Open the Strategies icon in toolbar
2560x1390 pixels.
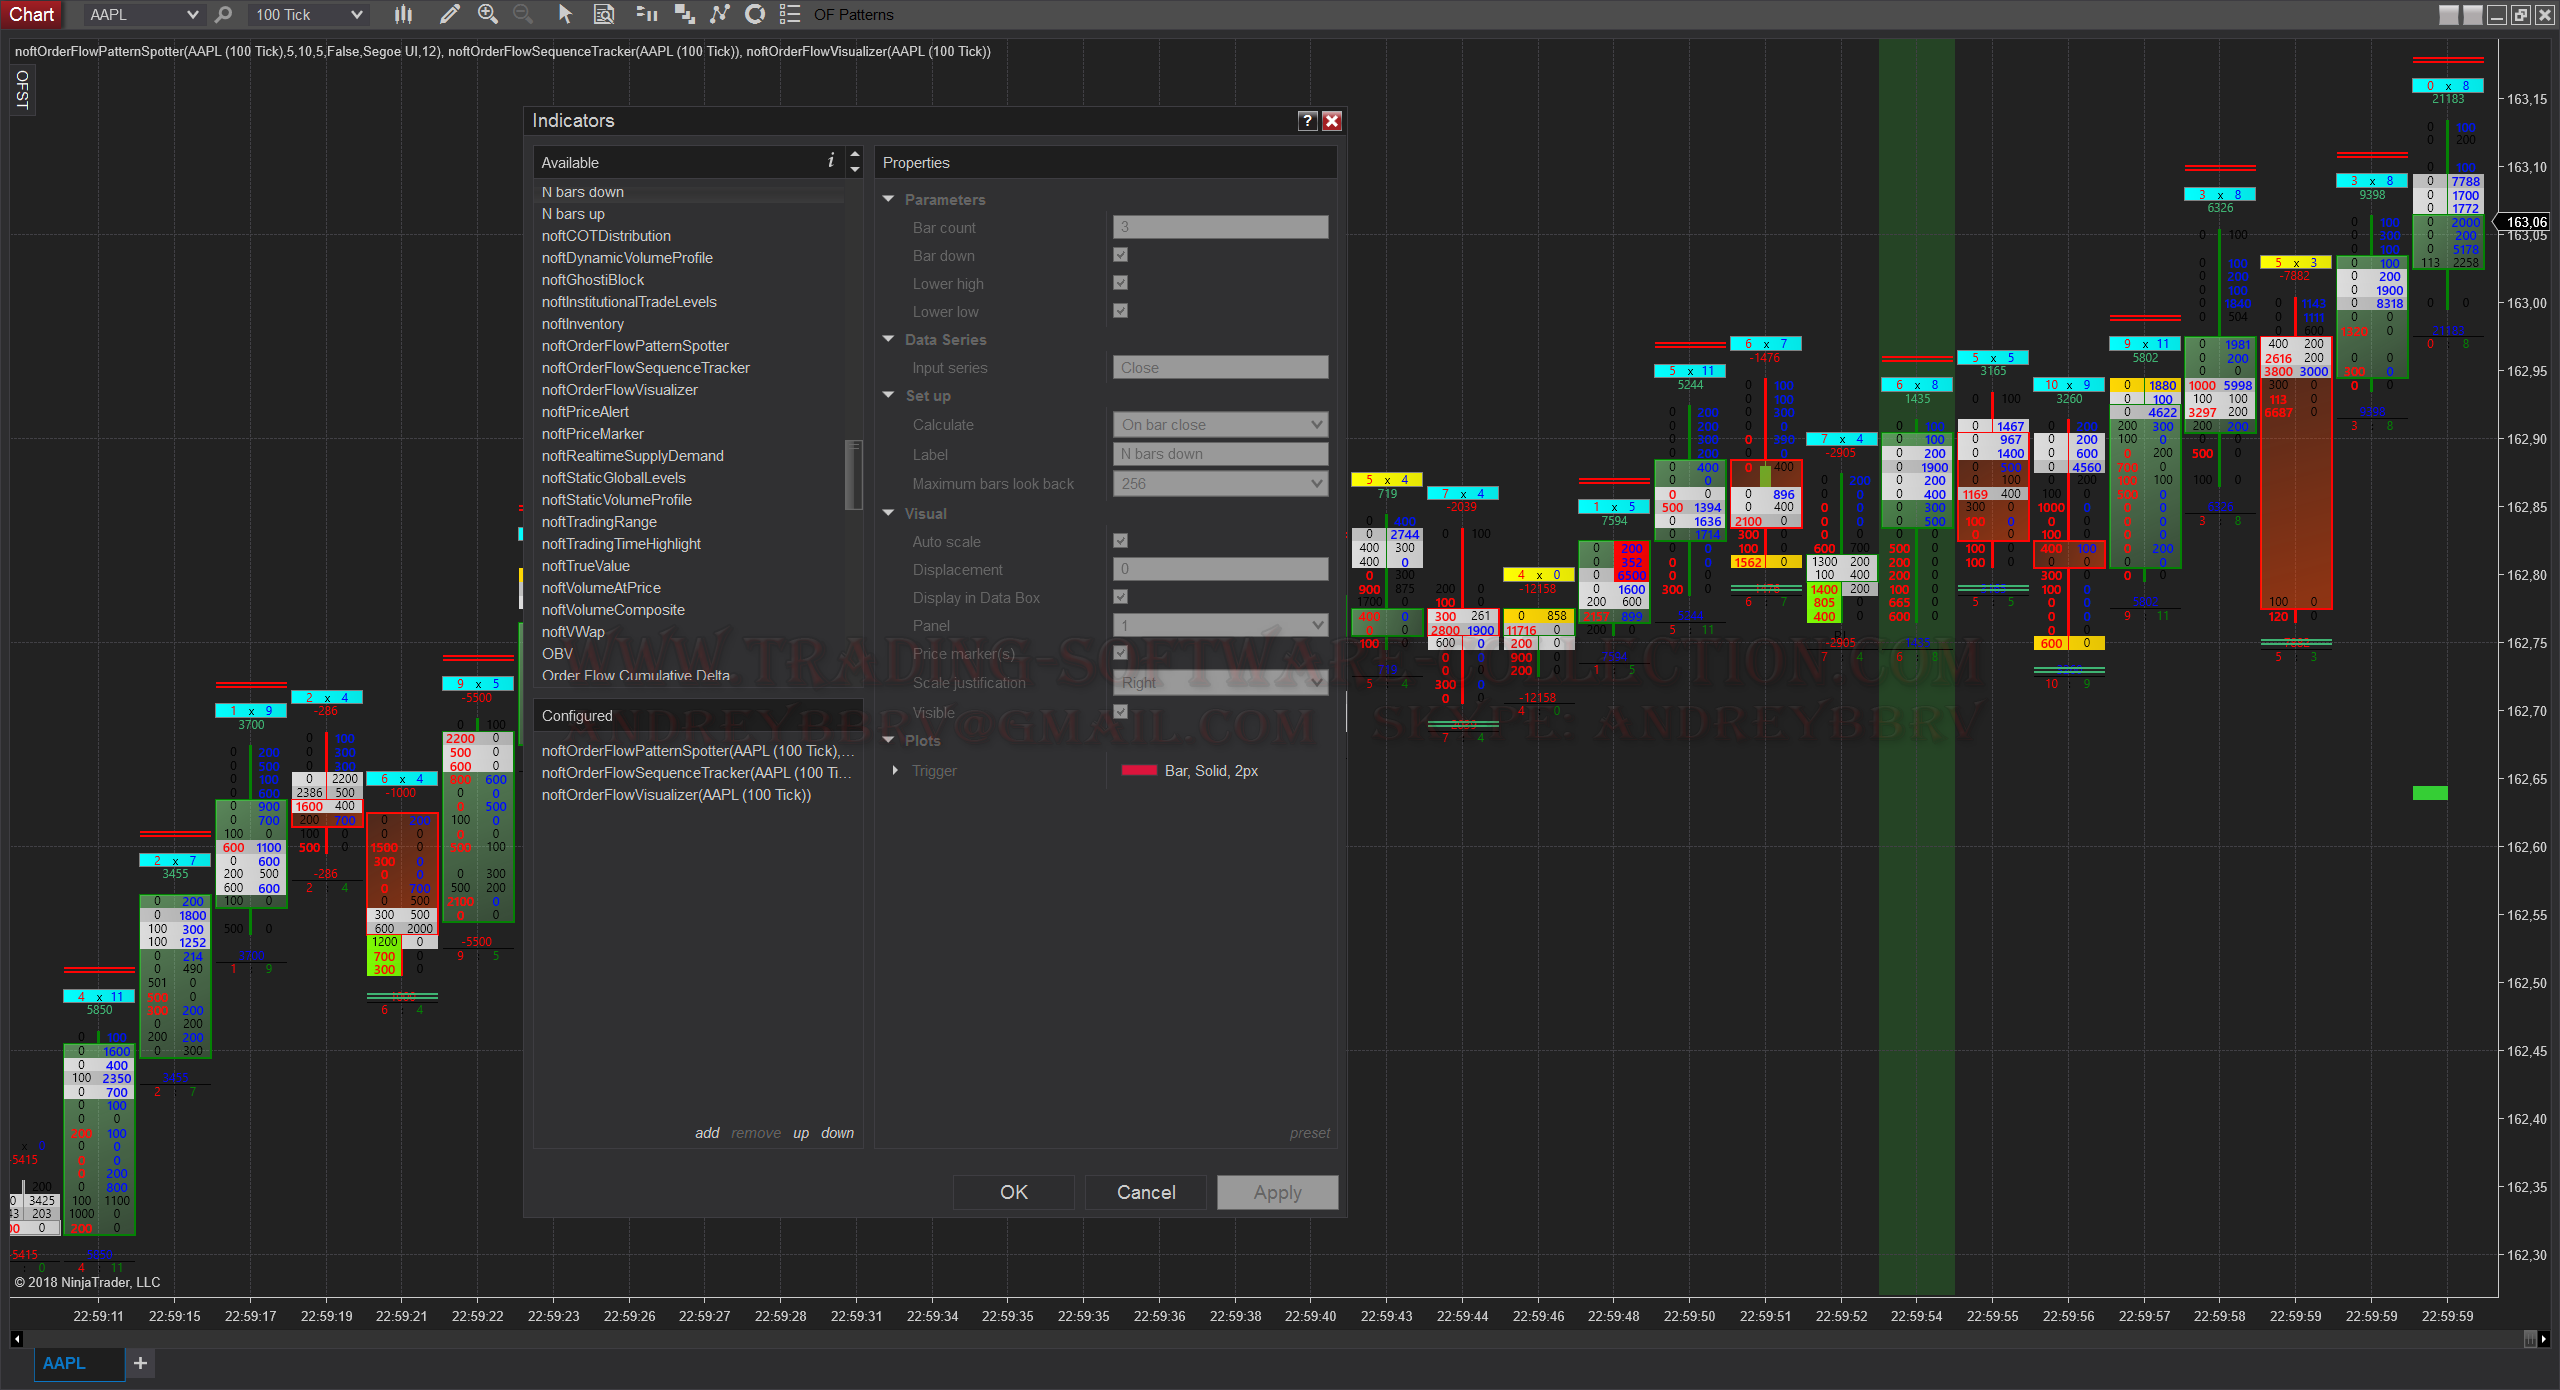756,14
